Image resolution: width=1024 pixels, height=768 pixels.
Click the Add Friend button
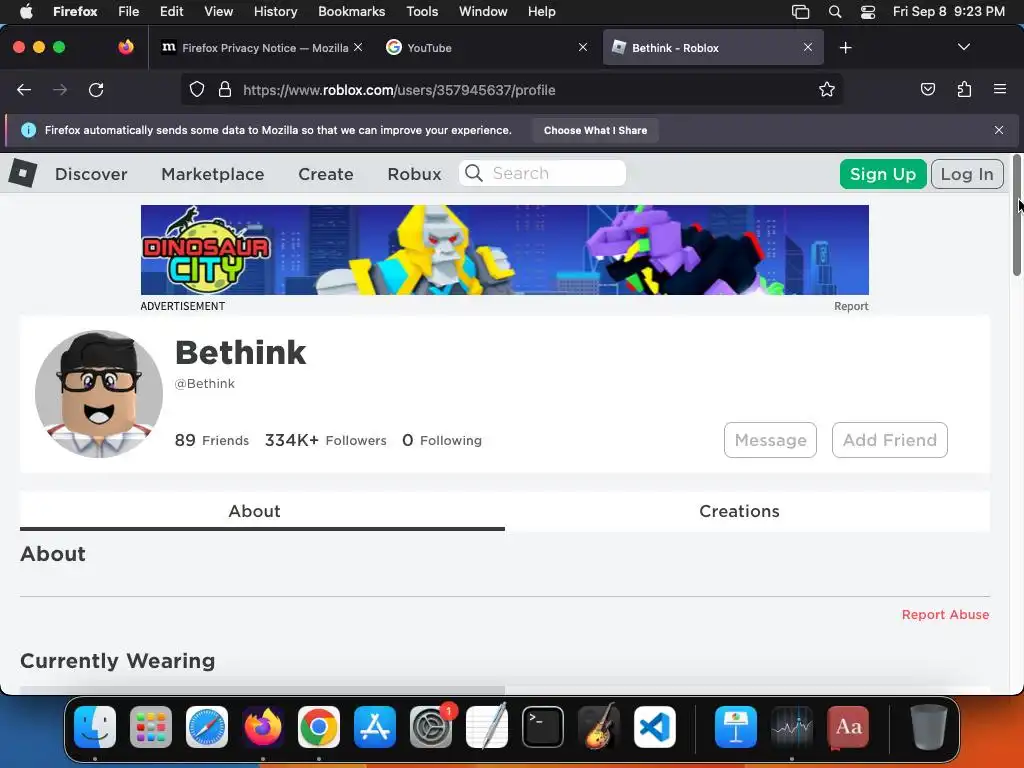coord(889,440)
